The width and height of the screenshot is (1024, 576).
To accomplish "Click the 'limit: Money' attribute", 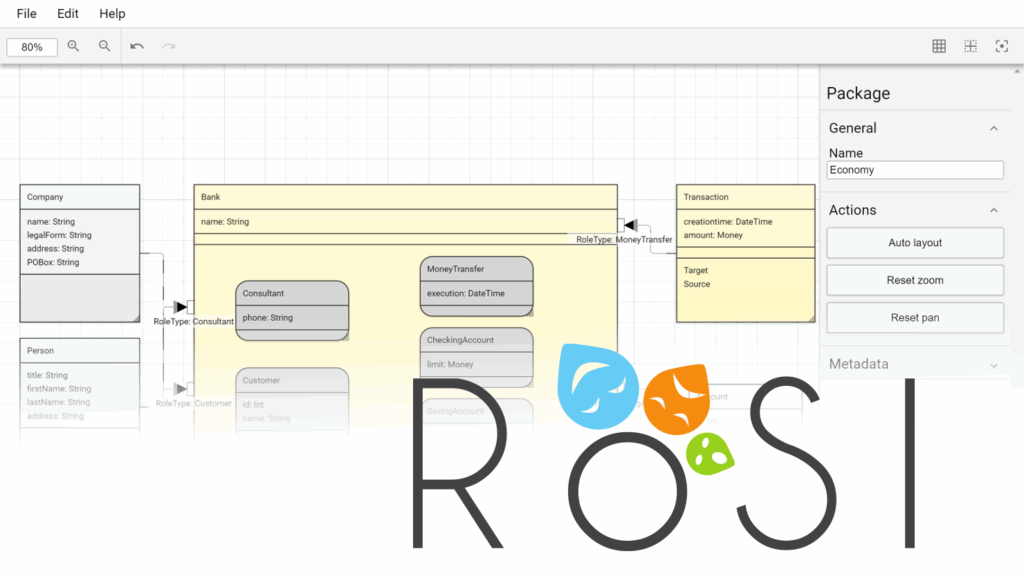I will 450,364.
